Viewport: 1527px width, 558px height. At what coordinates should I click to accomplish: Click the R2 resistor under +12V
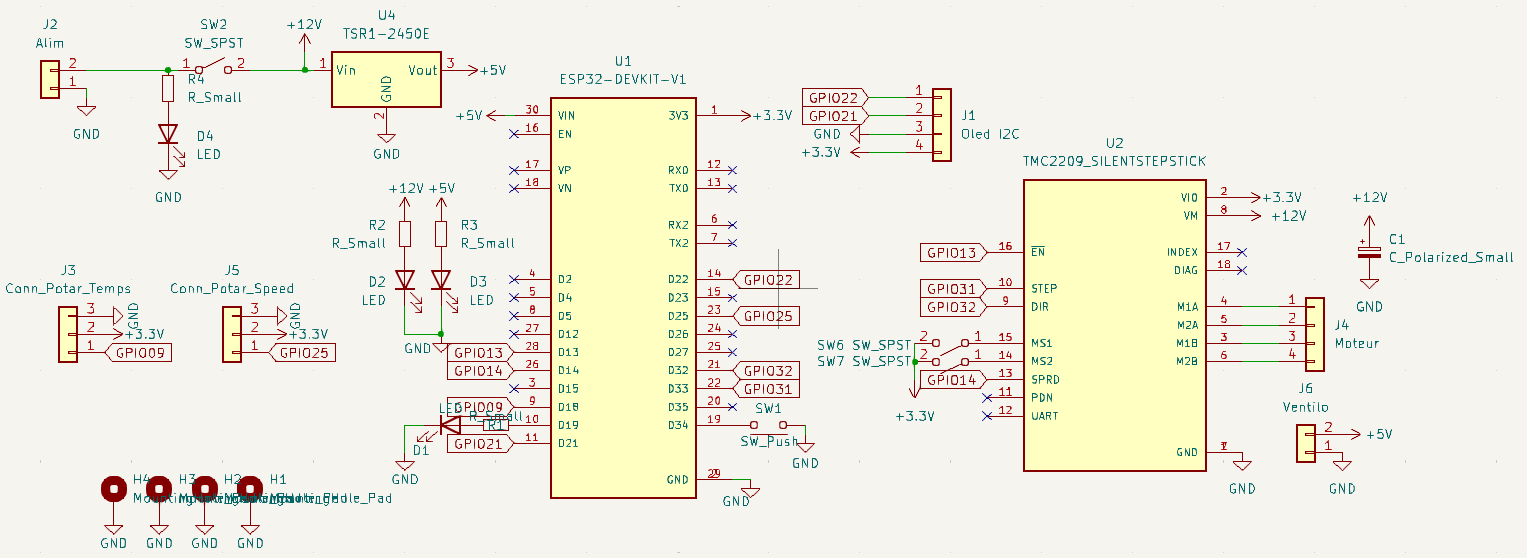(x=405, y=234)
